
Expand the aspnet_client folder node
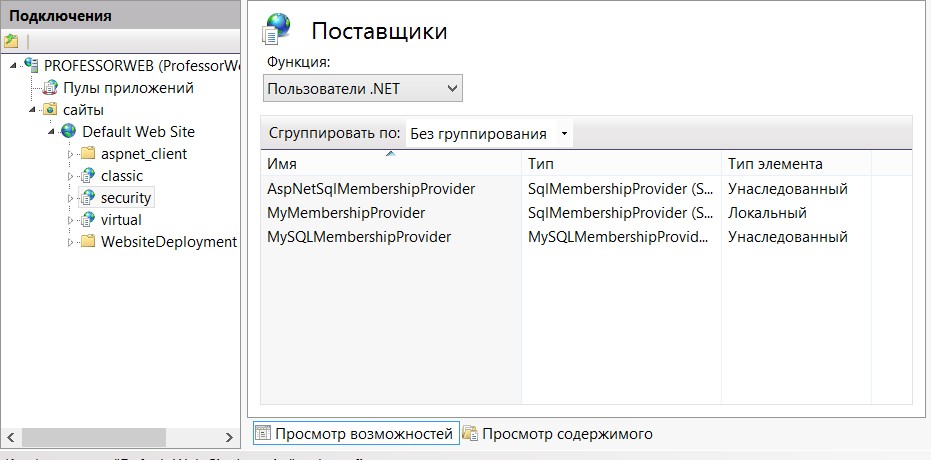[71, 154]
